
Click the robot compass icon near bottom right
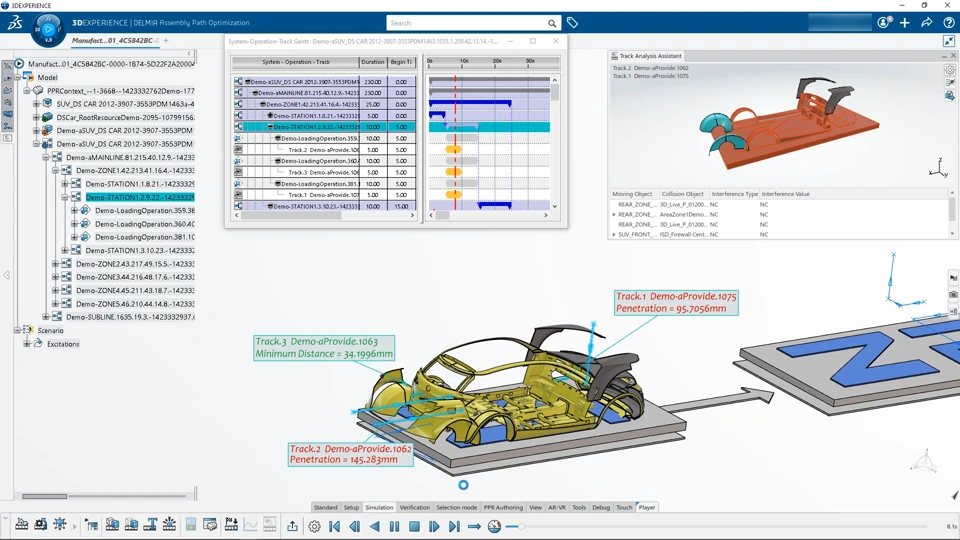click(925, 461)
